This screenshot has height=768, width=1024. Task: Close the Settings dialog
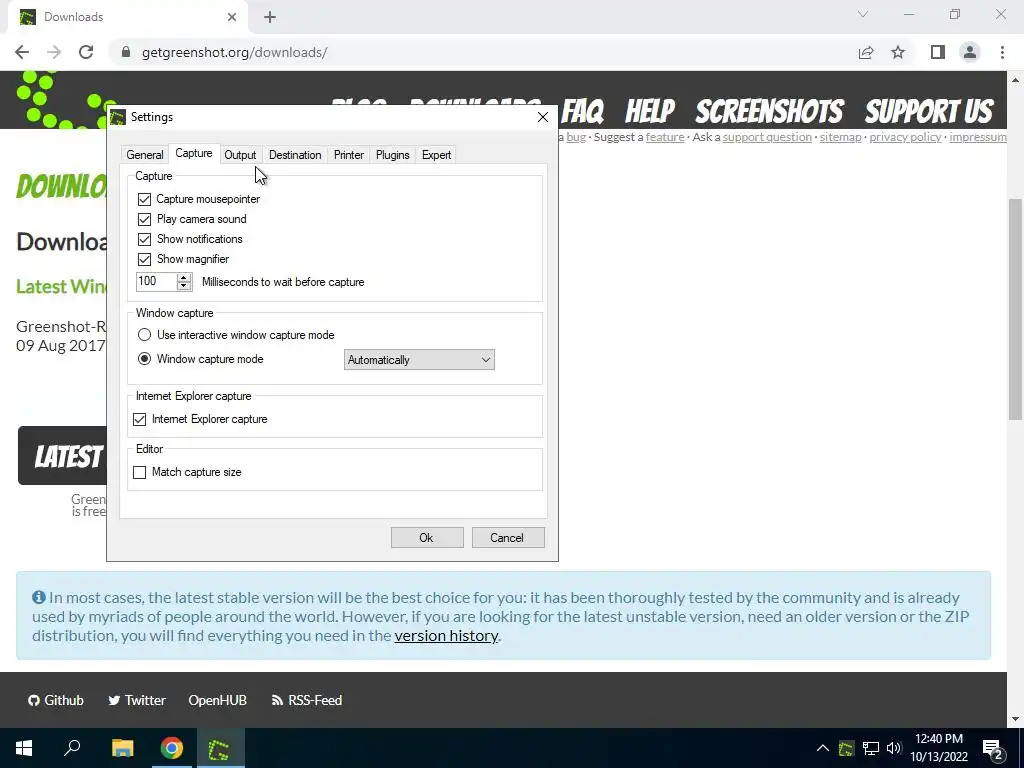(543, 117)
